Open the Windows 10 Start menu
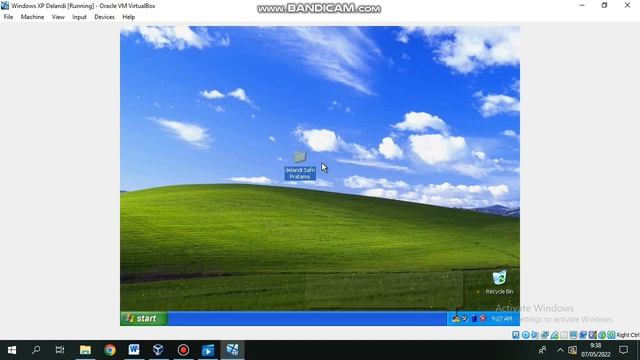640x360 pixels. click(12, 350)
